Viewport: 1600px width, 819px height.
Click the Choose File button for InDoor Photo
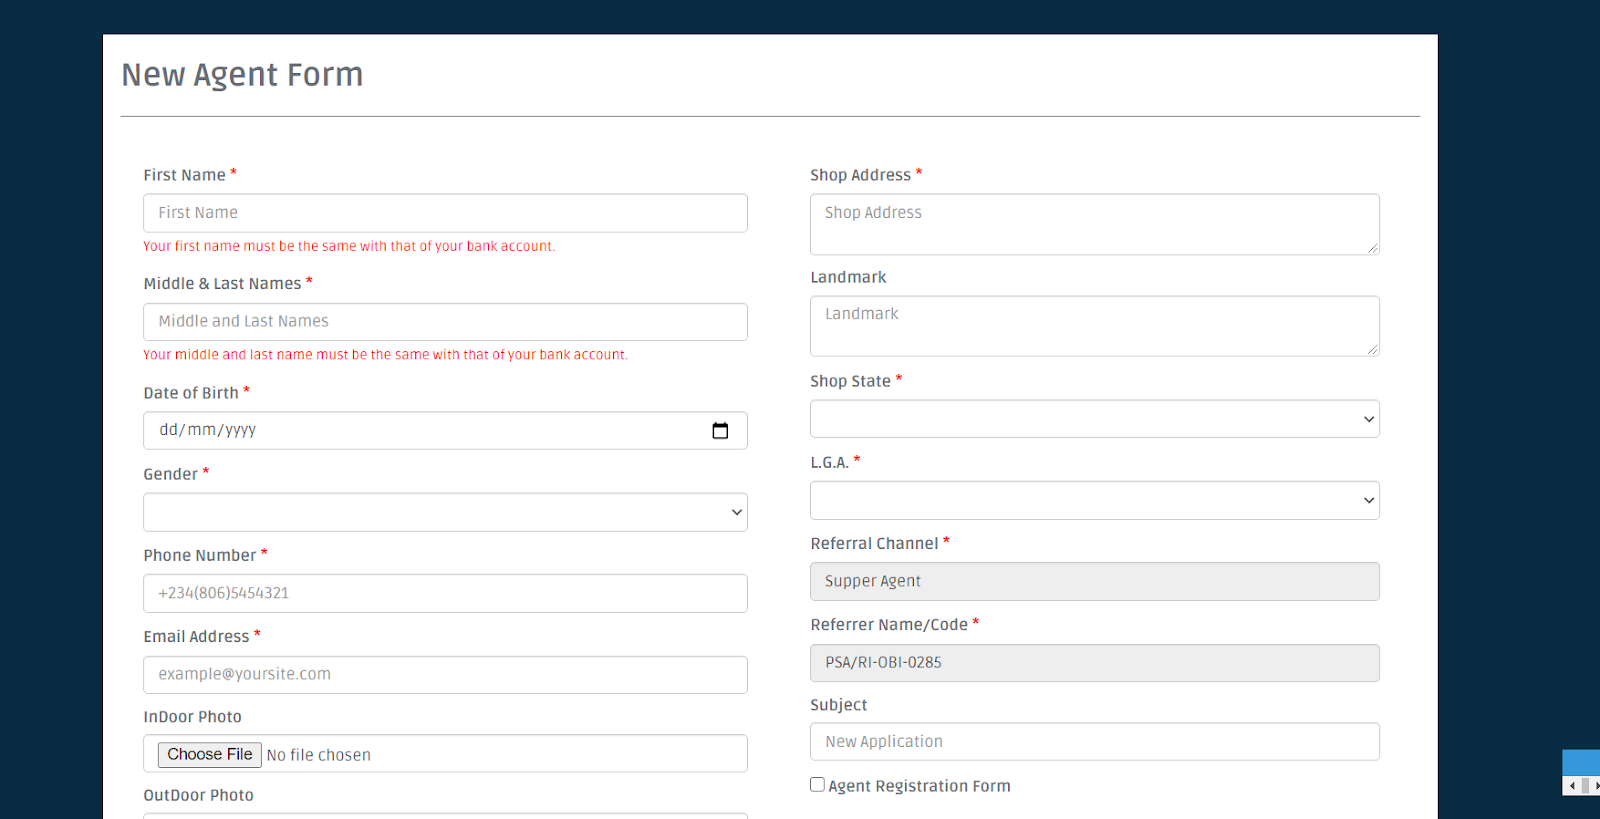tap(210, 754)
